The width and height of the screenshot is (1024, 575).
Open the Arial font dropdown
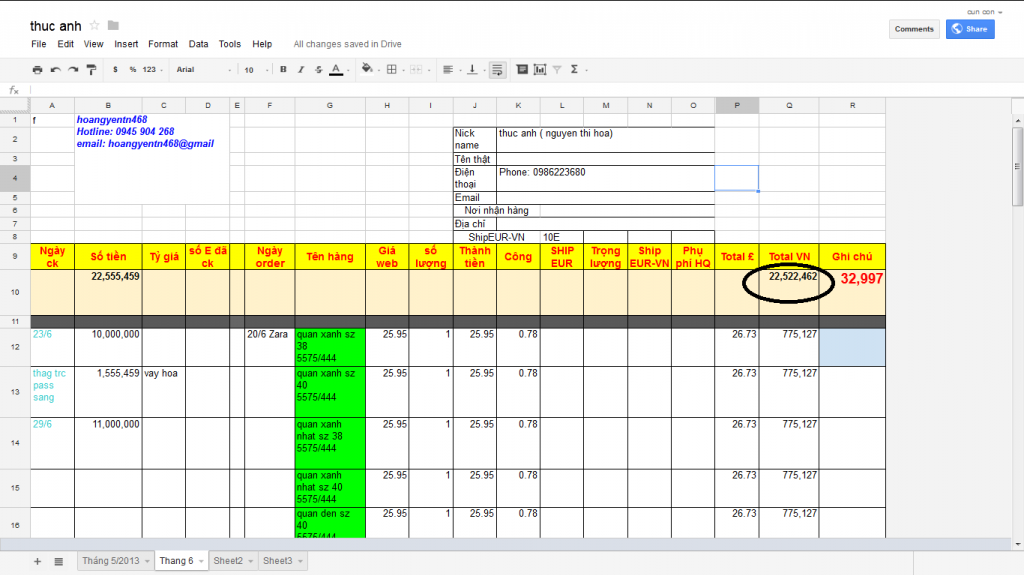pyautogui.click(x=203, y=70)
